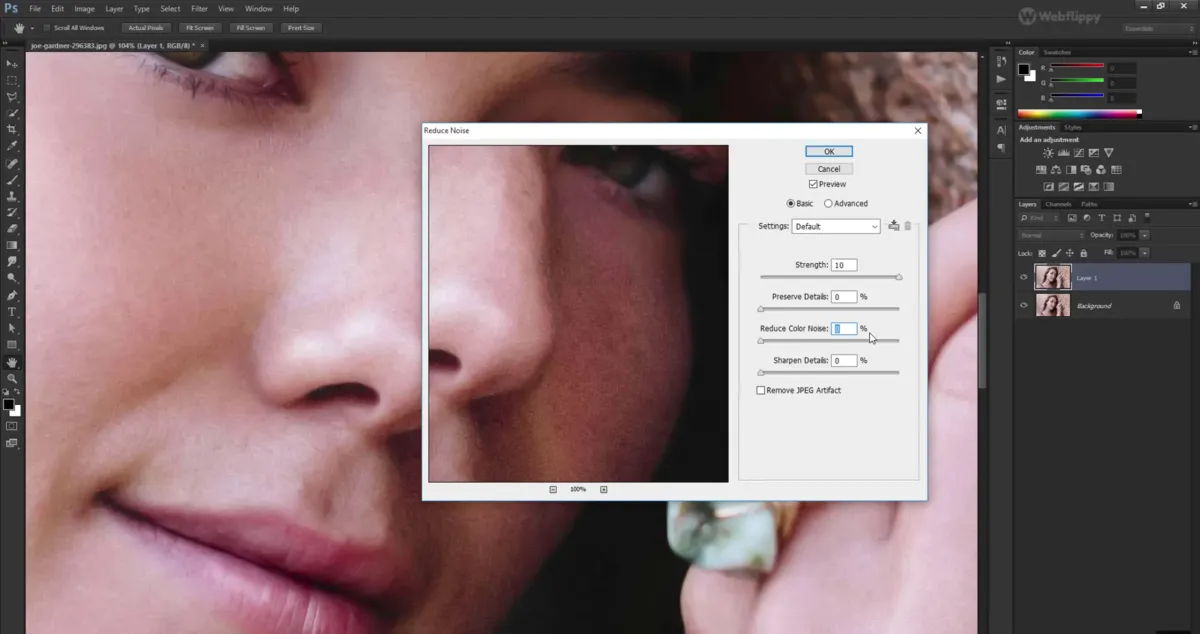Open the layer blend mode dropdown
The image size is (1200, 634).
(1050, 235)
